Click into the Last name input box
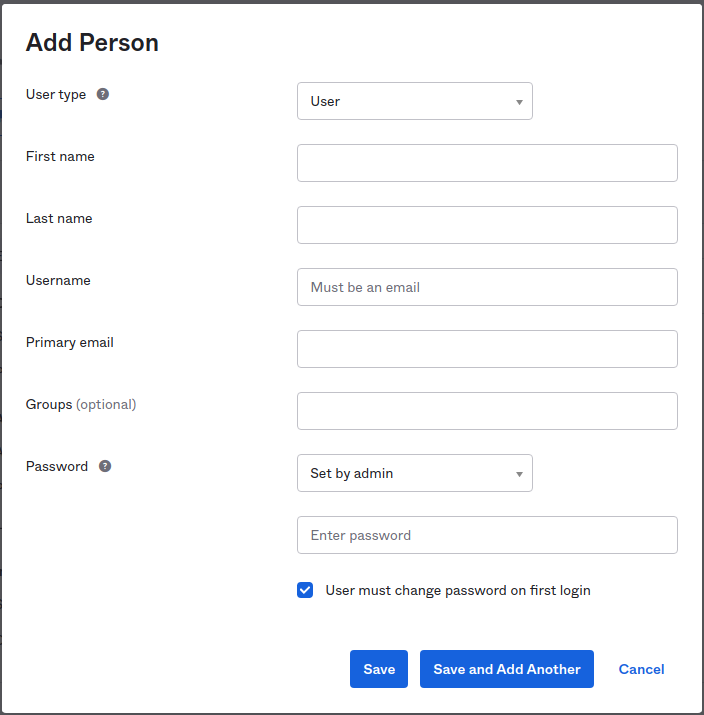Viewport: 704px width, 715px height. click(x=487, y=225)
